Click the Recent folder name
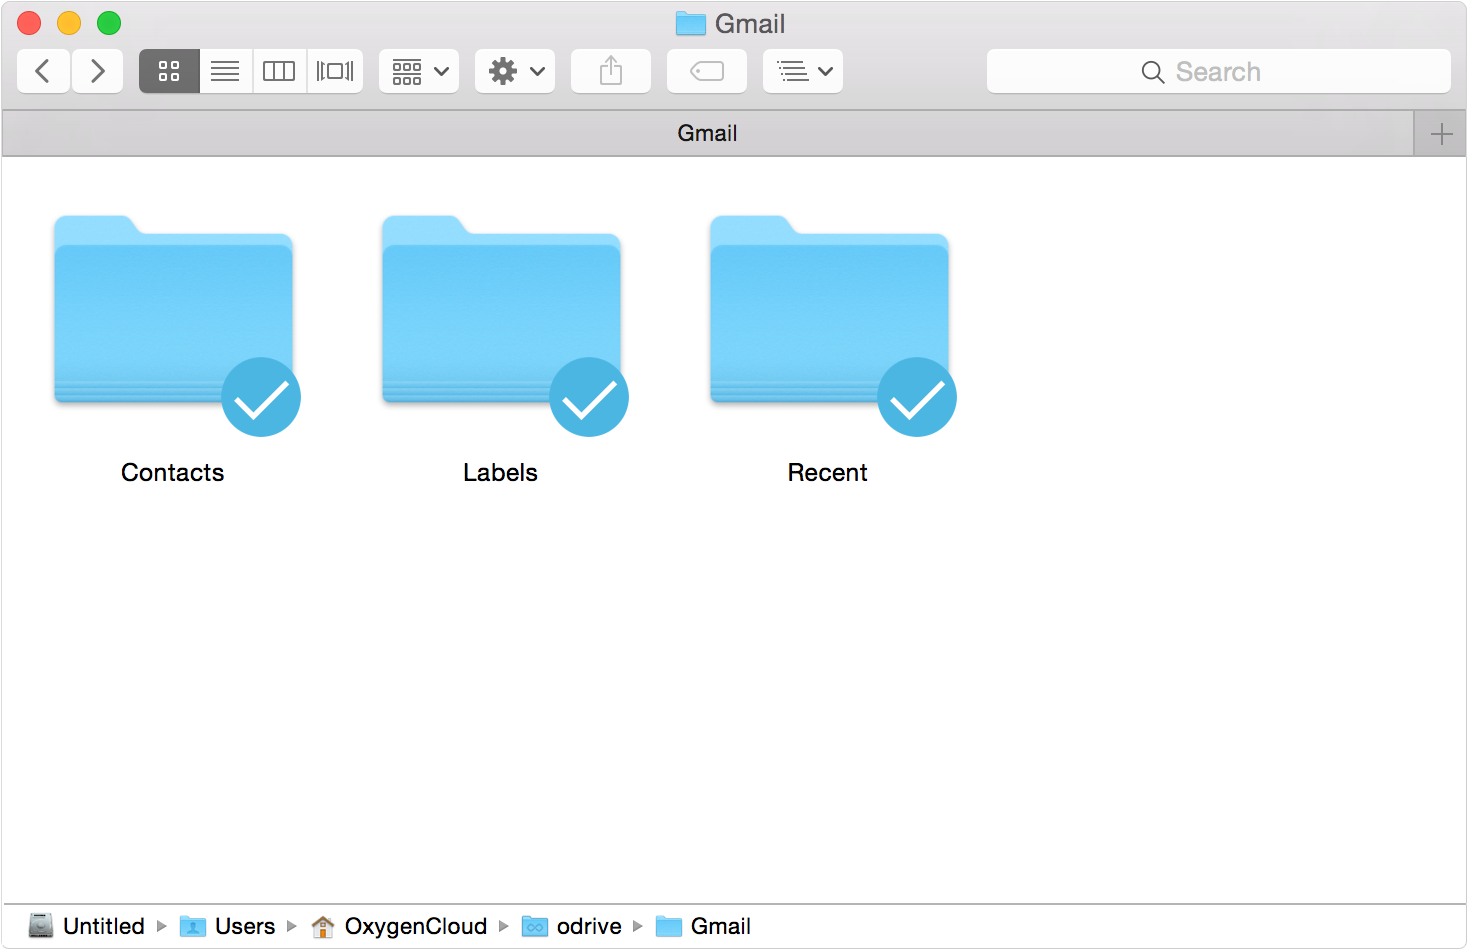1468x950 pixels. 828,473
